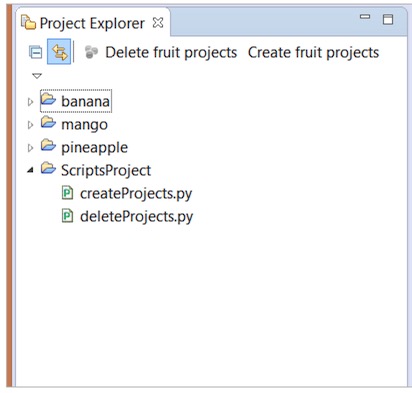Collapse the ScriptsProject node
Screen dimensions: 412x393
[30, 170]
